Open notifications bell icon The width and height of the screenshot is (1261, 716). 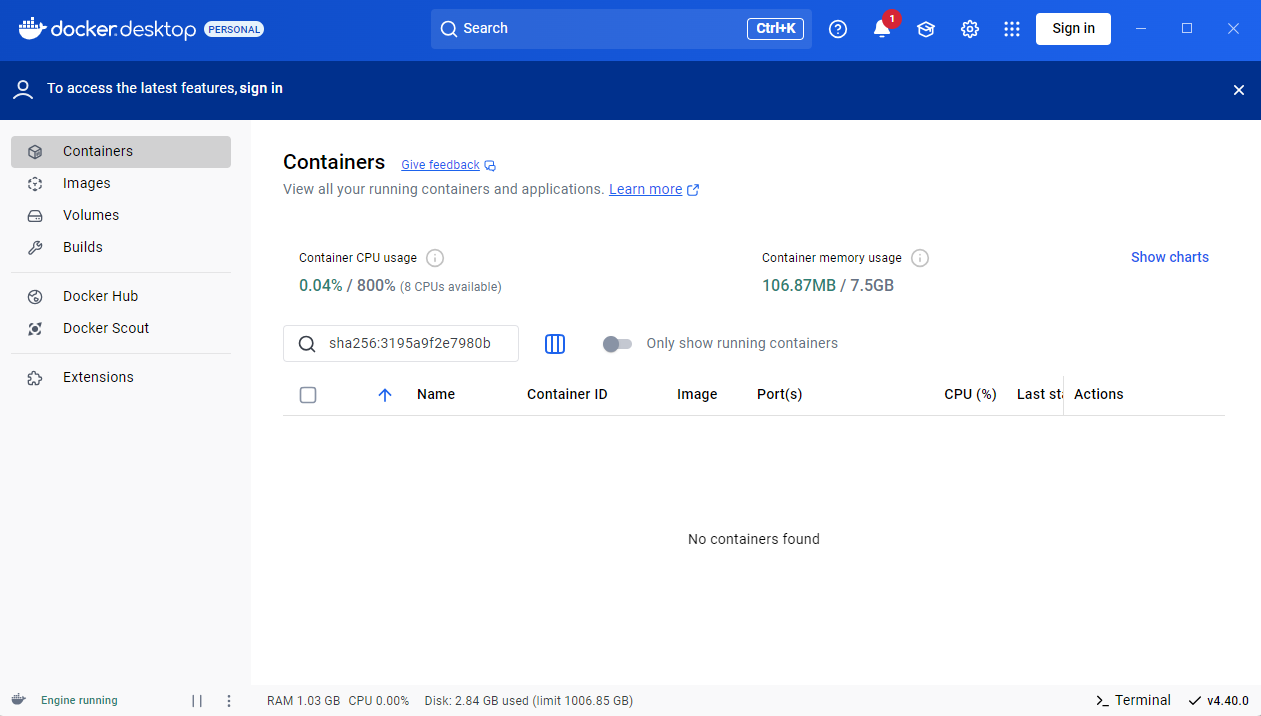point(882,29)
